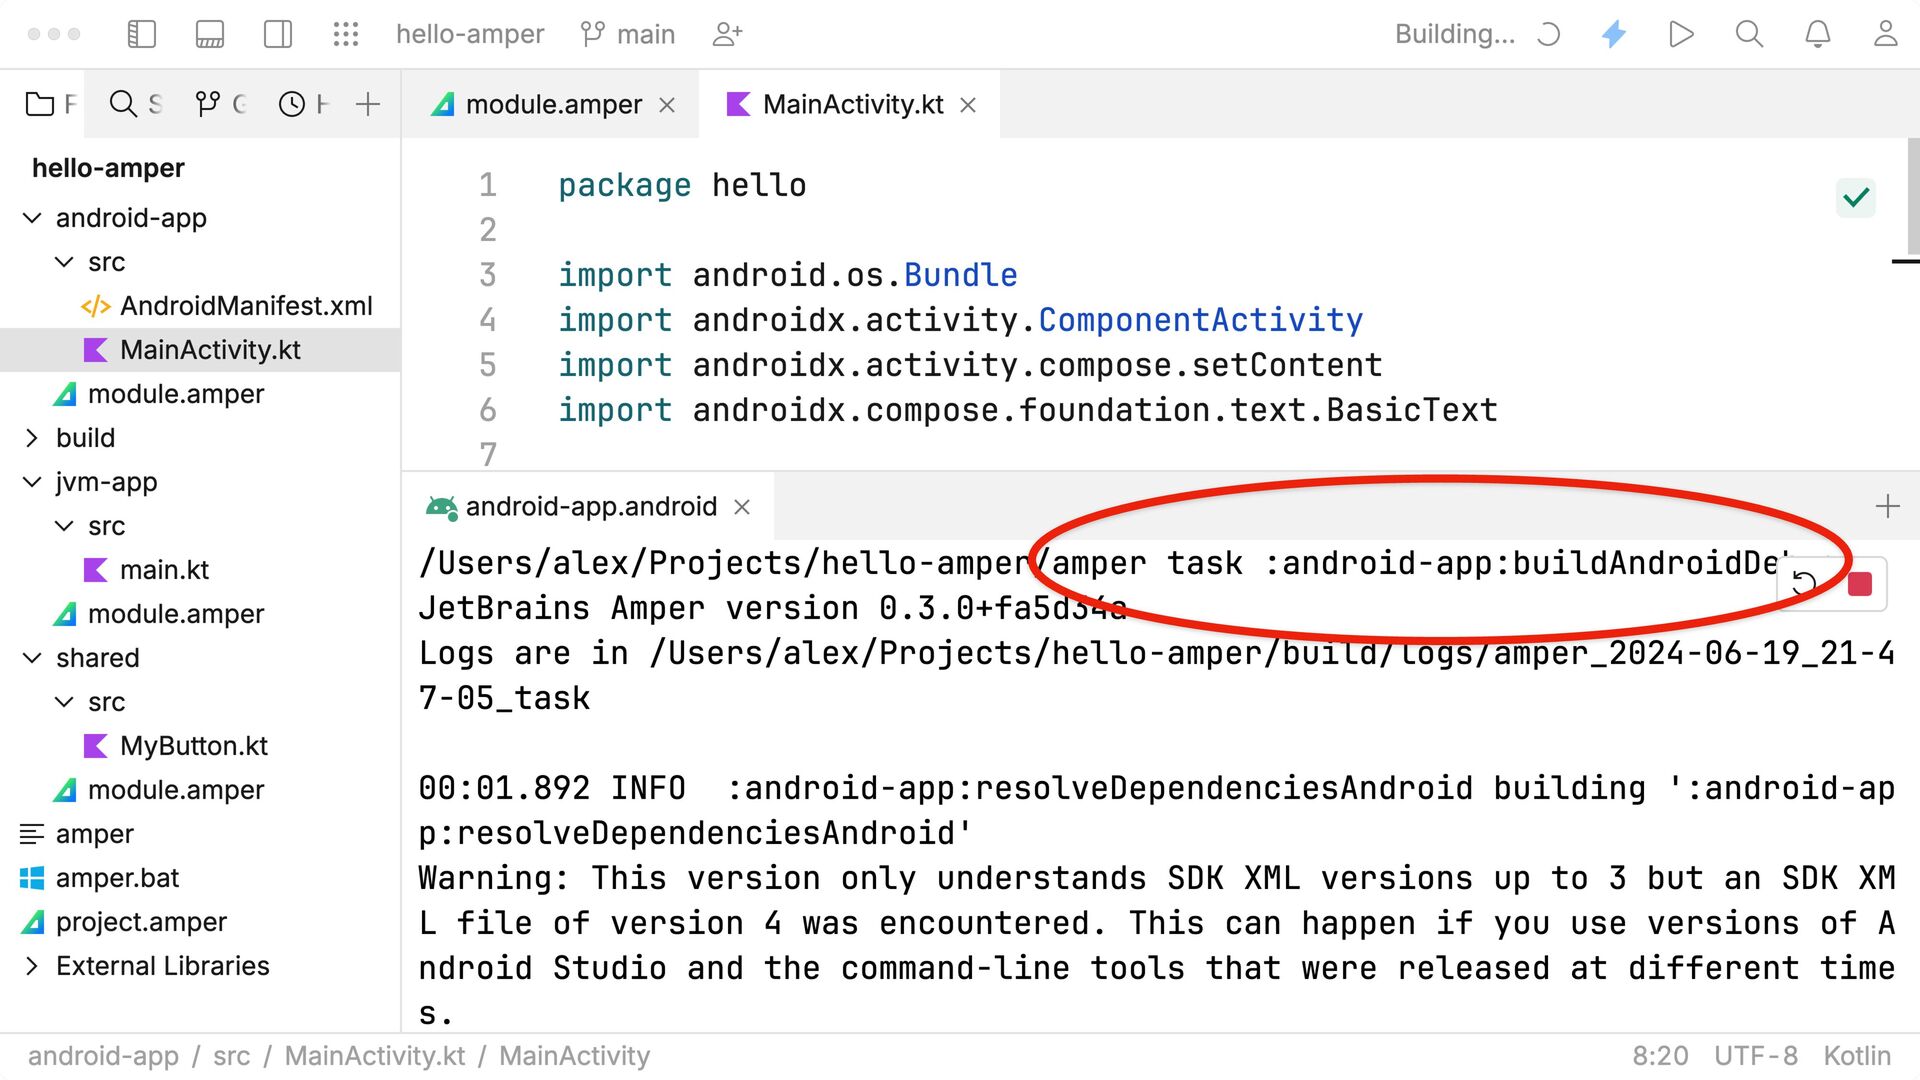The image size is (1920, 1080).
Task: Add a new run panel tab
Action: (x=1887, y=506)
